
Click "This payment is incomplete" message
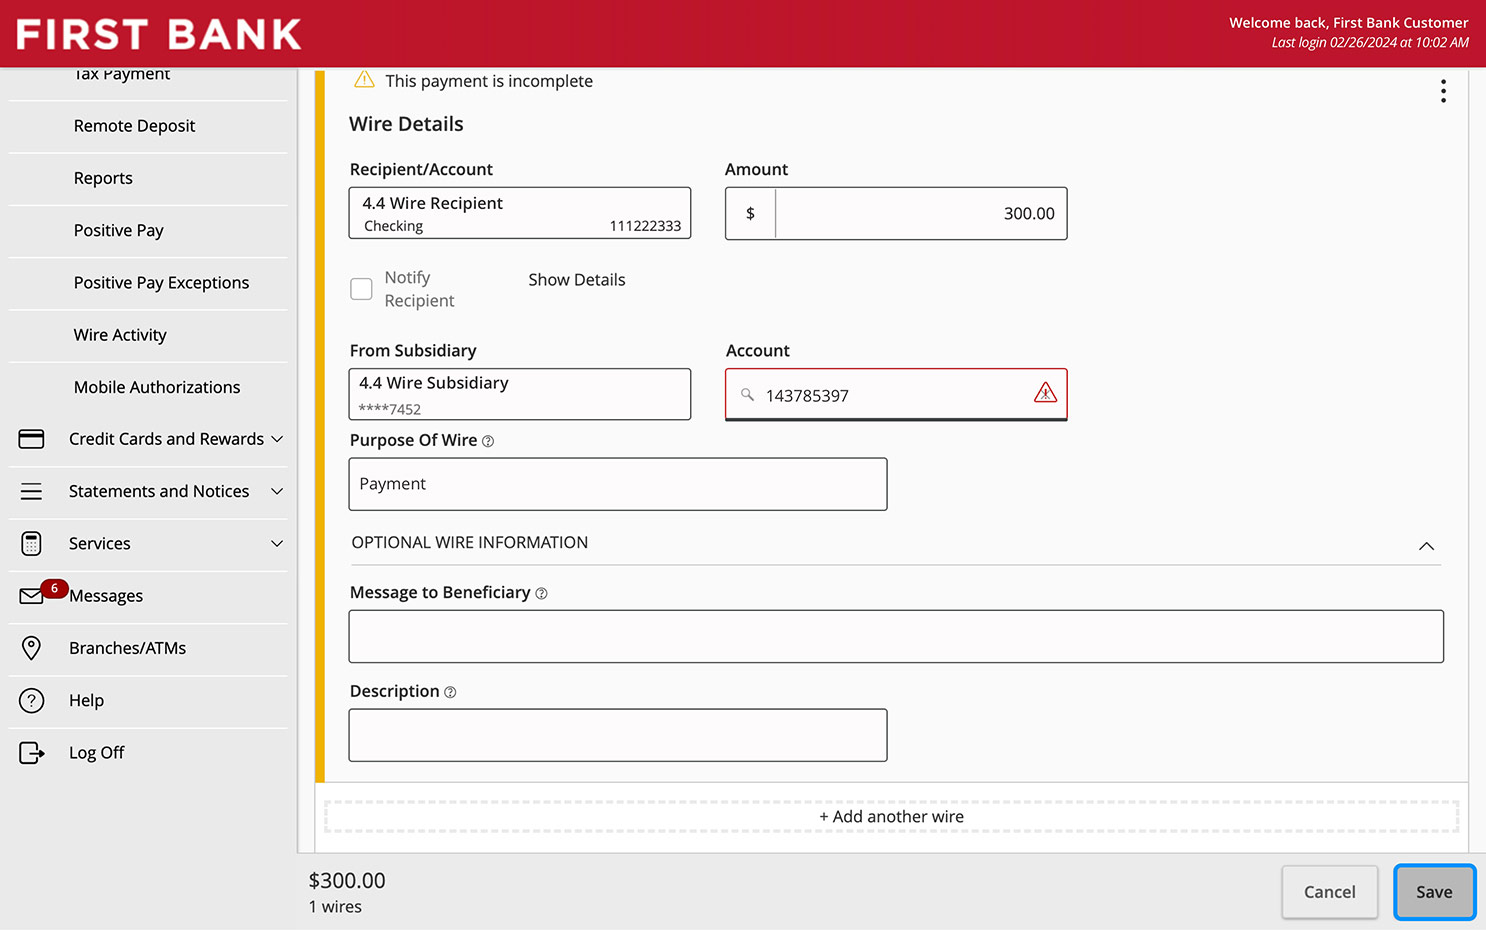pos(489,81)
